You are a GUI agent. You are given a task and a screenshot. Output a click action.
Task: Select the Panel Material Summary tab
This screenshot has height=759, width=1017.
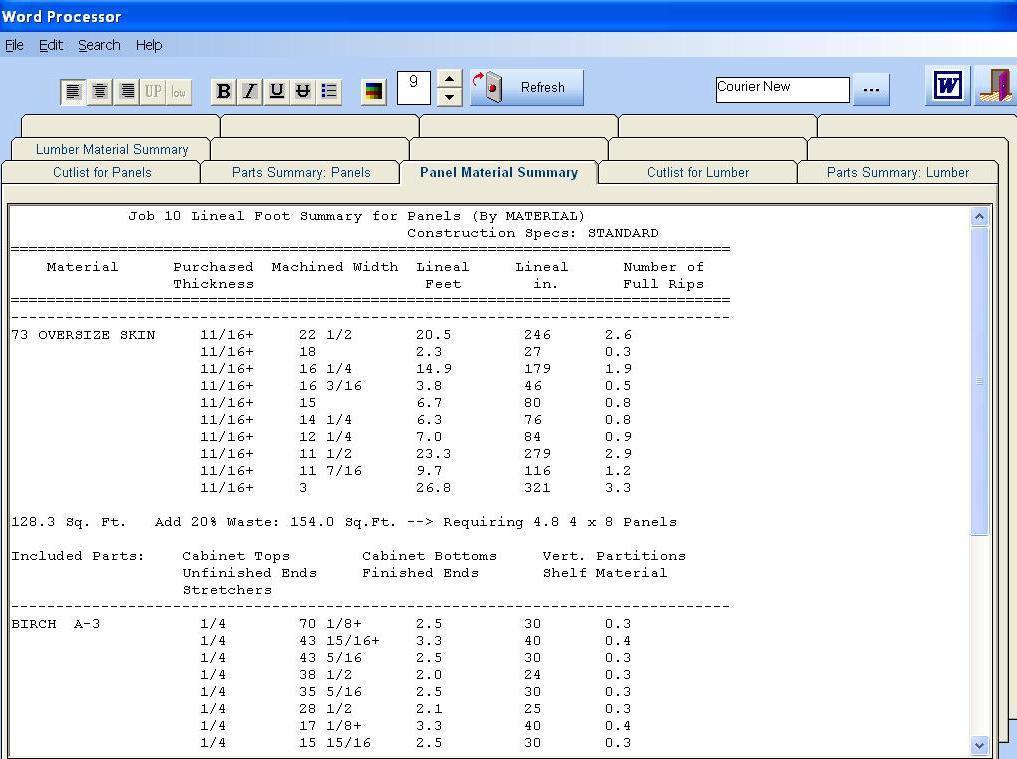[x=499, y=173]
